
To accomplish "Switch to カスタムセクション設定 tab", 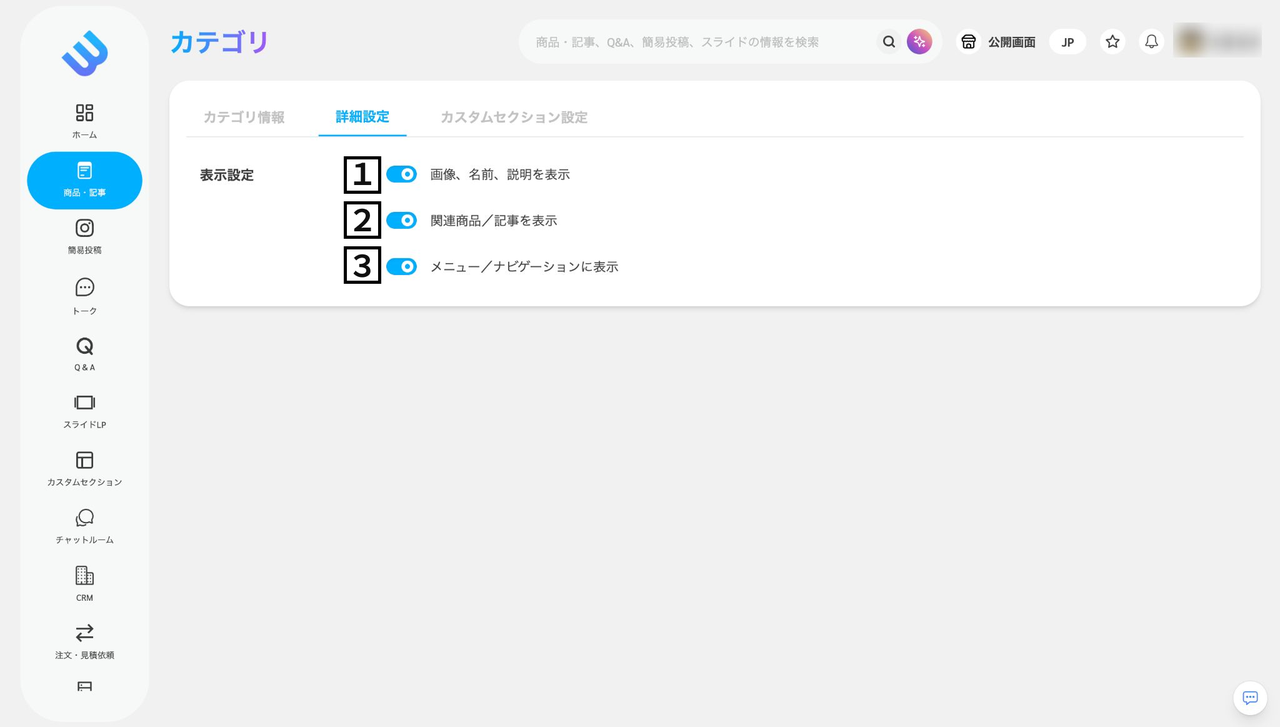I will pos(514,117).
